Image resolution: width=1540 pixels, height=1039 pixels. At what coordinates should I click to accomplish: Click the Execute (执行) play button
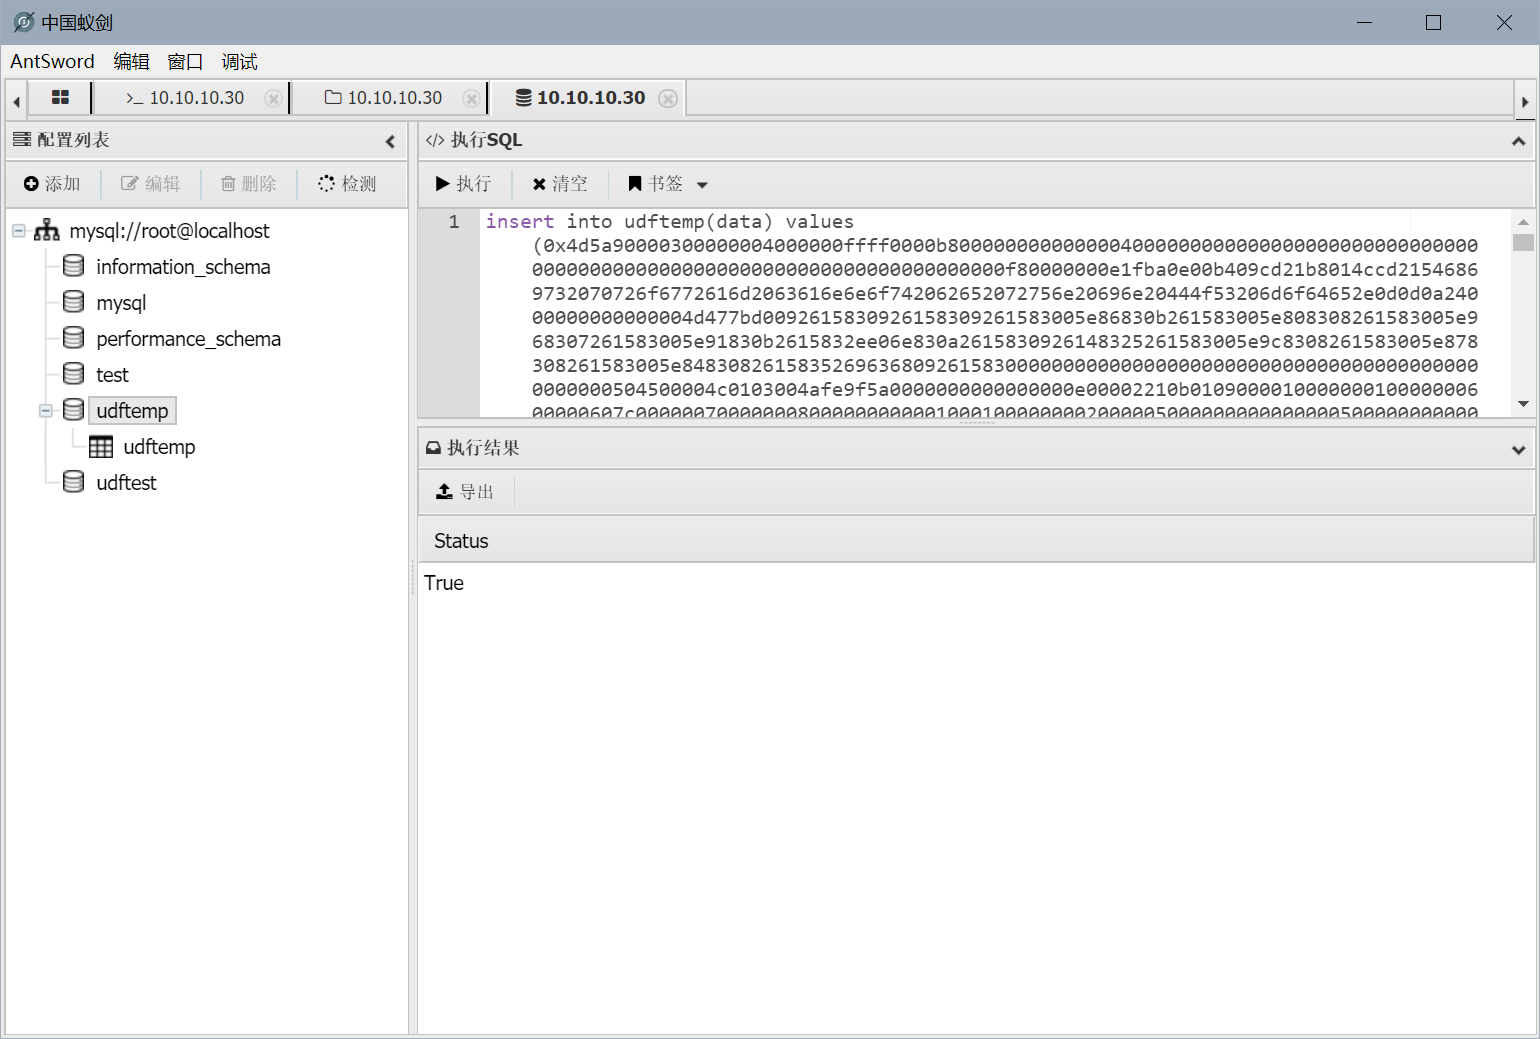click(x=463, y=184)
